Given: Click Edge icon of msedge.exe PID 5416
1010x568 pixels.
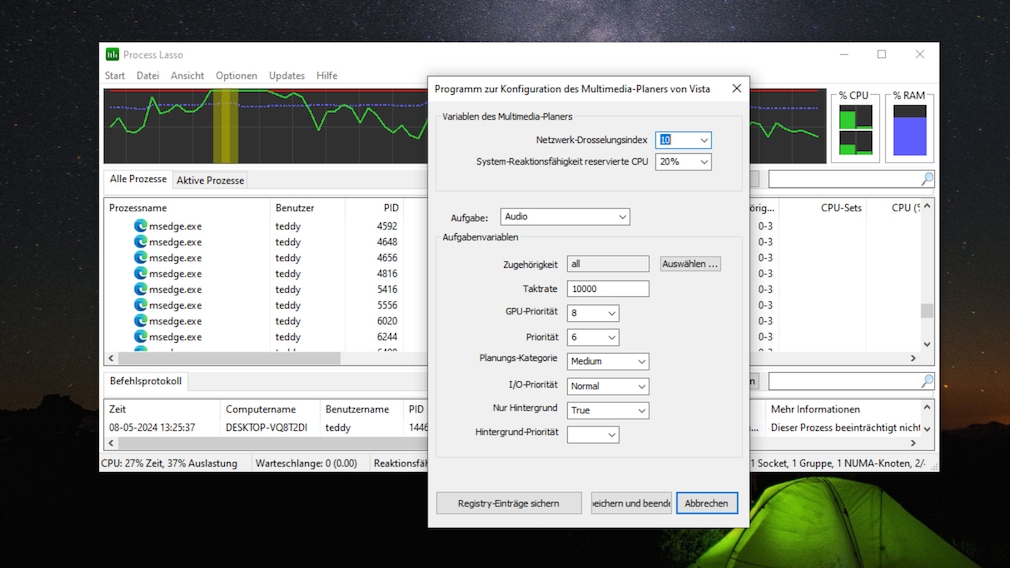Looking at the screenshot, I should tap(140, 289).
